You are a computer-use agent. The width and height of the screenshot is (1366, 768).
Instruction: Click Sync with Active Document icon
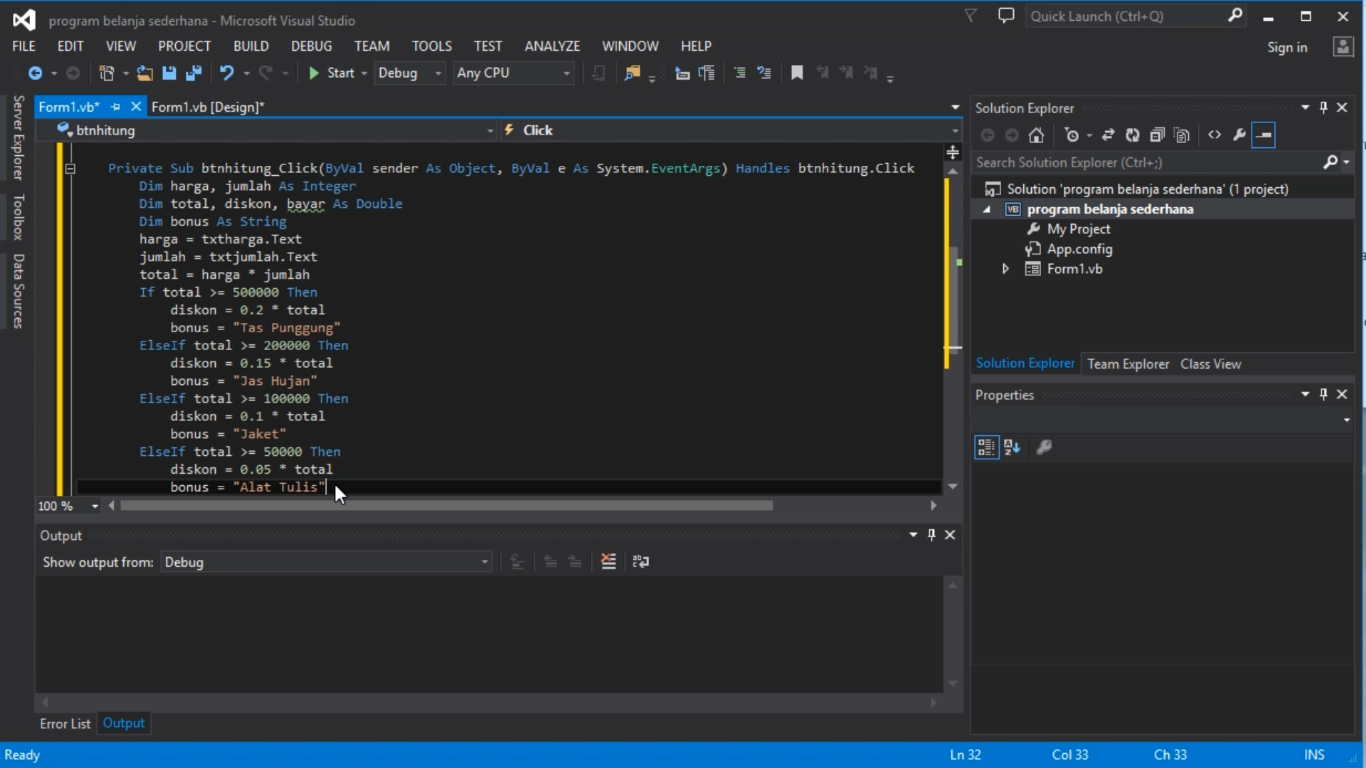click(x=1108, y=135)
